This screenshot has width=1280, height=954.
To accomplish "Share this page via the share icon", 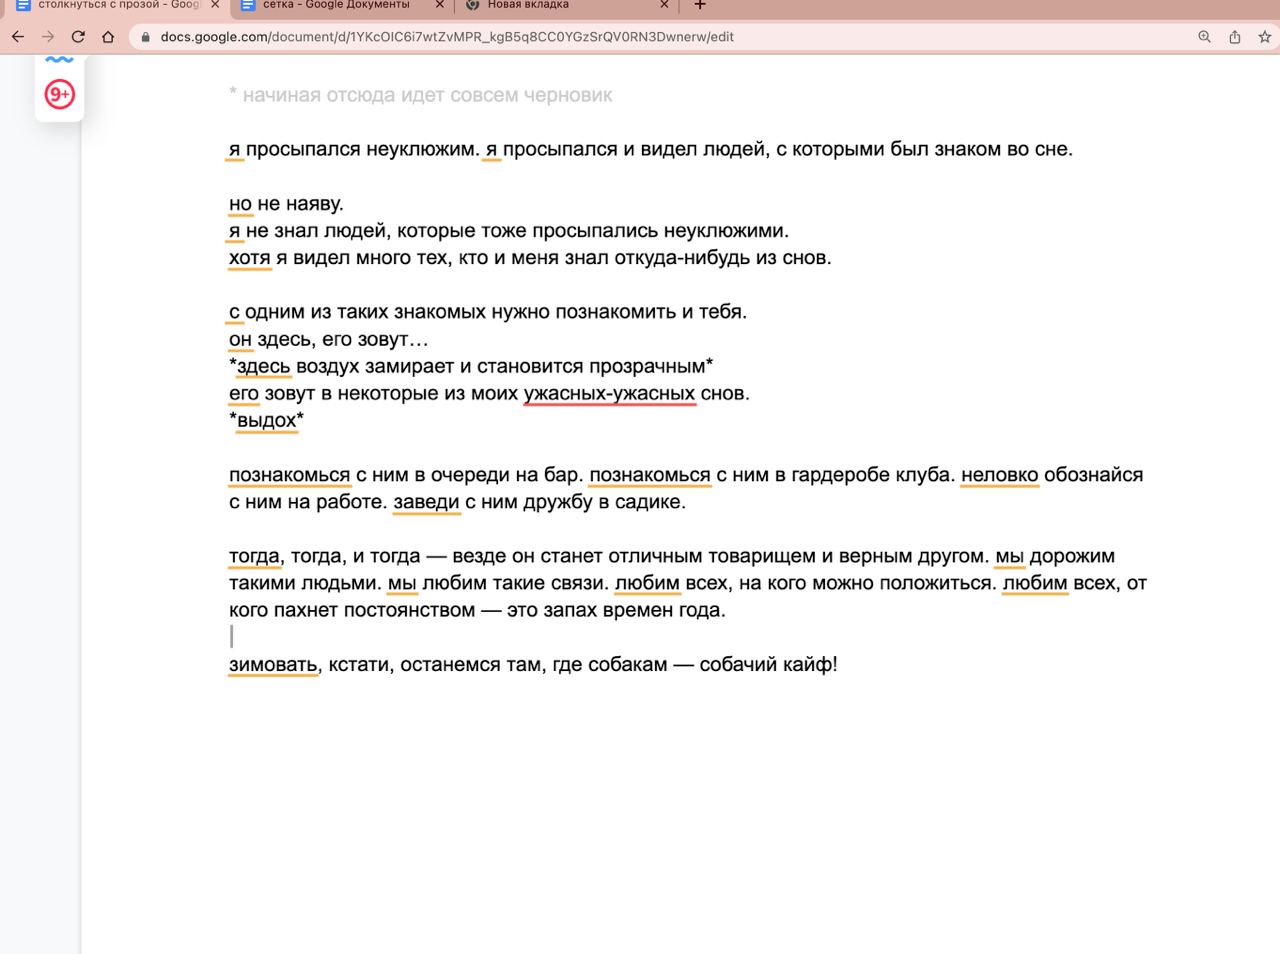I will pos(1235,37).
